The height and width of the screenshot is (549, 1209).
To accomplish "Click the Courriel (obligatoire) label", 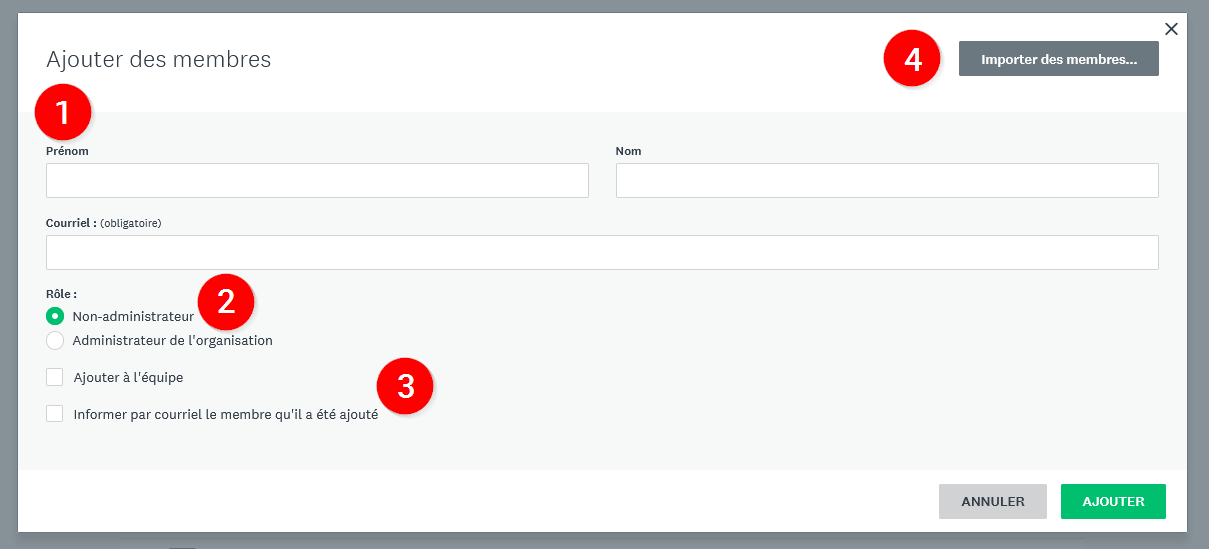I will click(x=103, y=223).
